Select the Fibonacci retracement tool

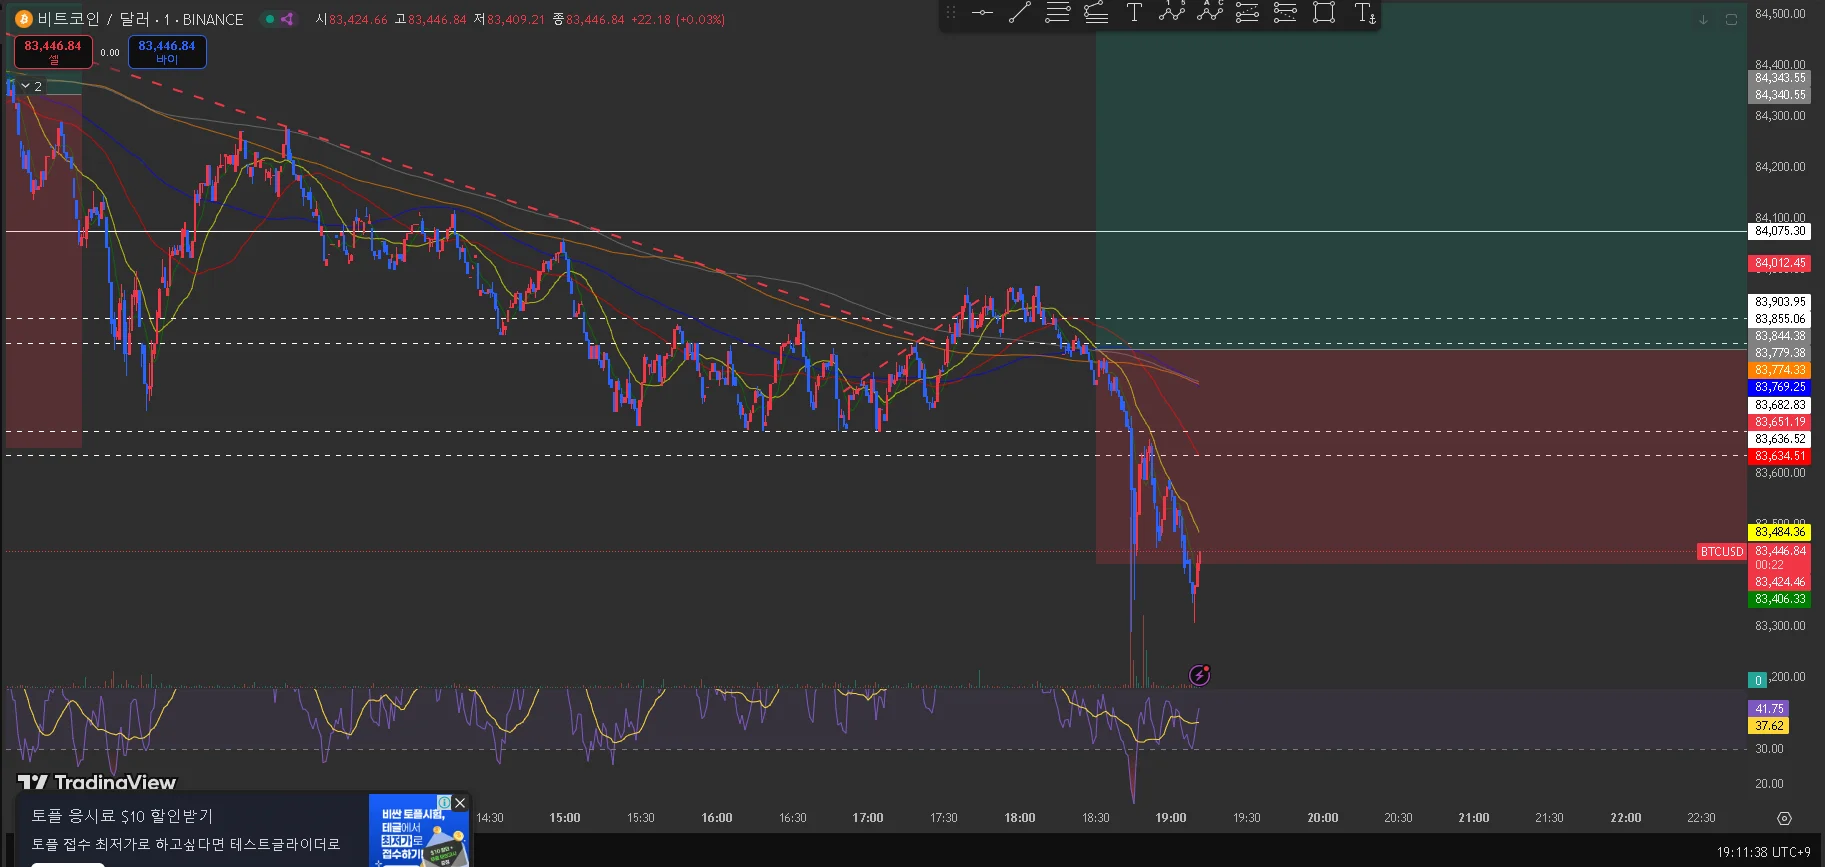click(1058, 13)
